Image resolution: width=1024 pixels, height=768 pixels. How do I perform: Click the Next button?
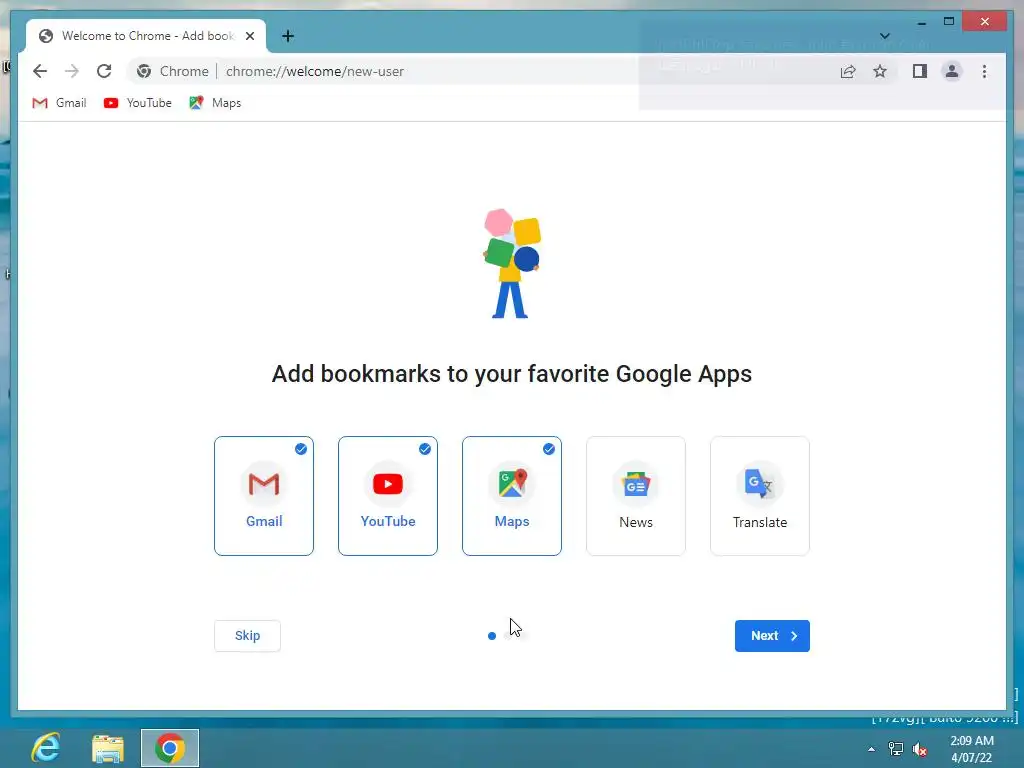772,635
